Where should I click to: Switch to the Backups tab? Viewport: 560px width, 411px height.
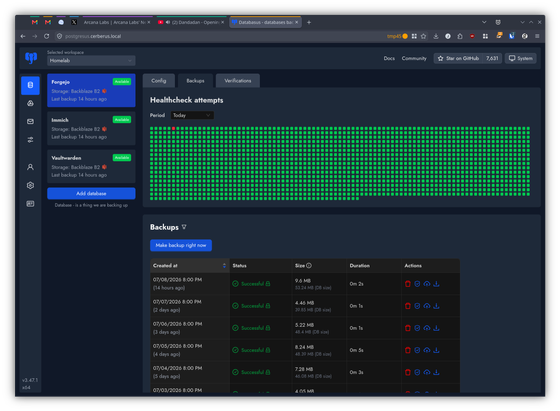195,81
